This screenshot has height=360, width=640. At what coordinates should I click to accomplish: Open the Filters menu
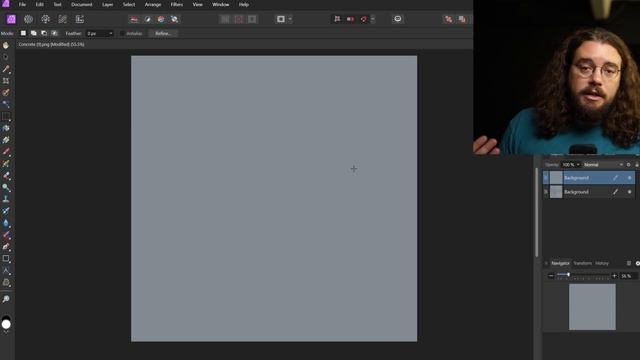pyautogui.click(x=176, y=4)
